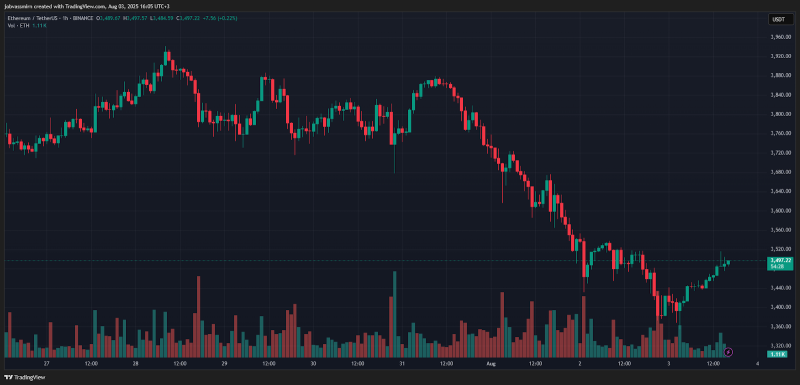
Task: Click the green 1.11K volume axis label
Action: pyautogui.click(x=778, y=354)
